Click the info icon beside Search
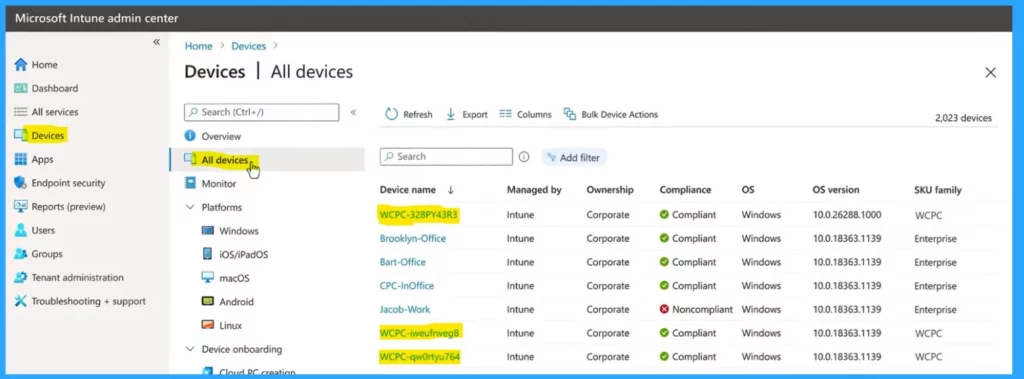The image size is (1024, 379). (524, 157)
